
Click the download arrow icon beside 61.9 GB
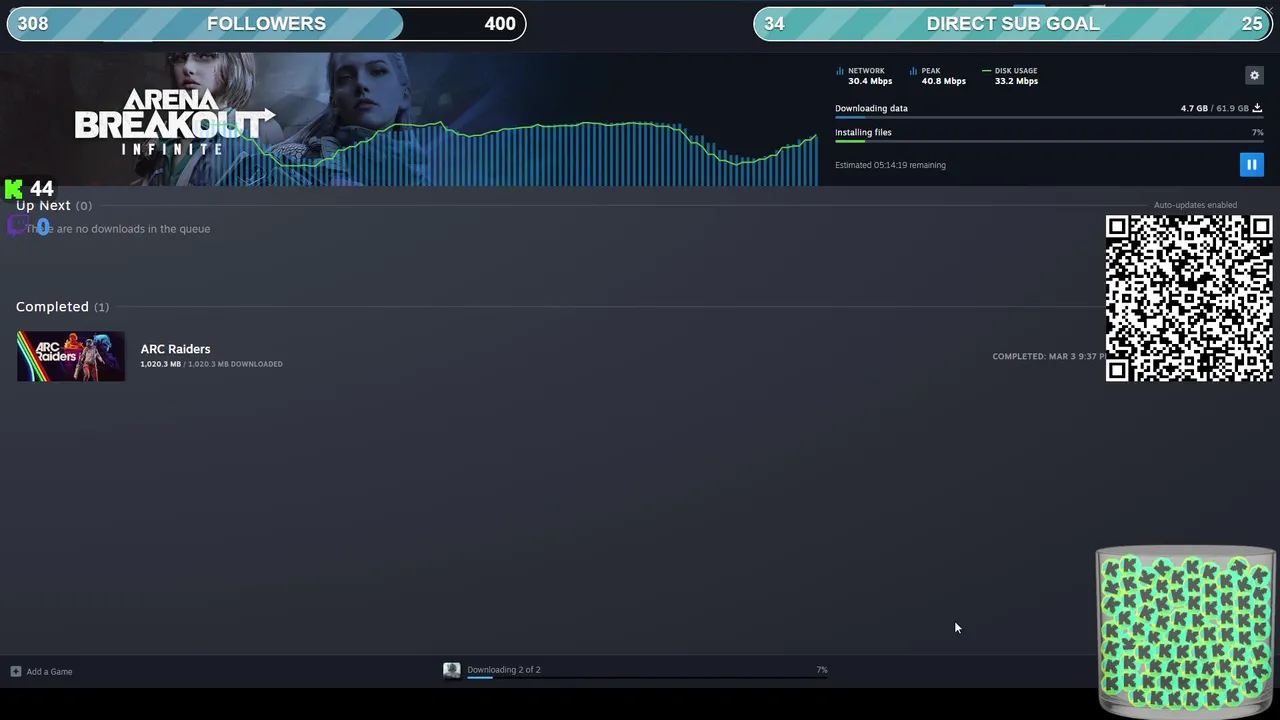1257,108
